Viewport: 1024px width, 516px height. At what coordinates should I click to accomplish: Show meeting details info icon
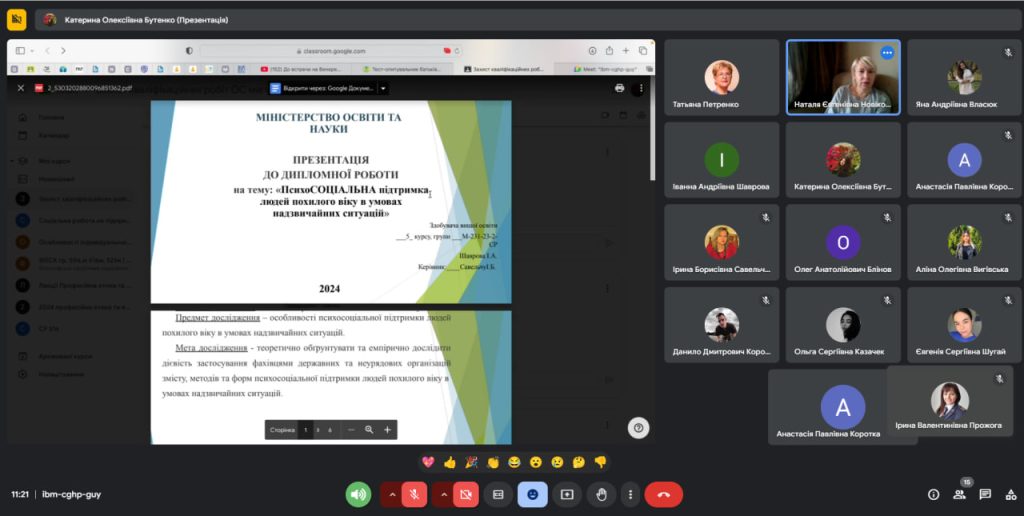(933, 494)
